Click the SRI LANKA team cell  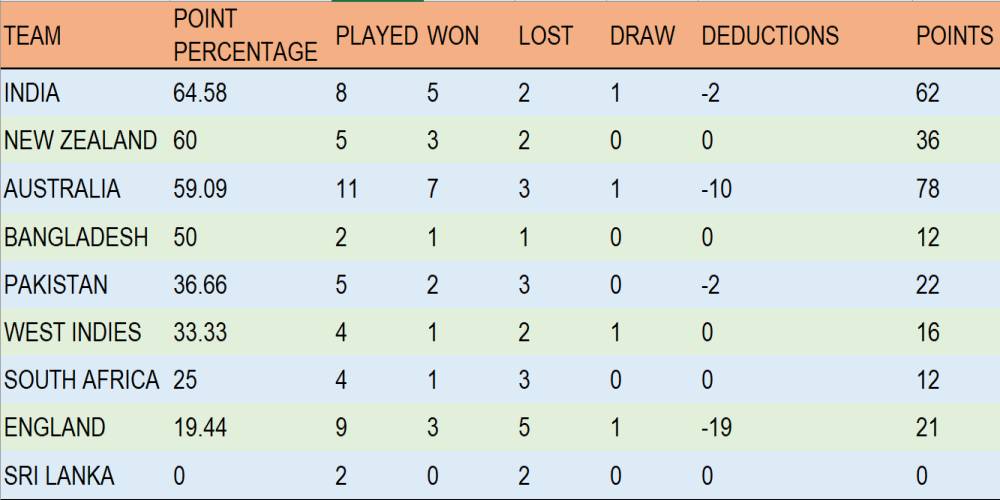[x=85, y=475]
